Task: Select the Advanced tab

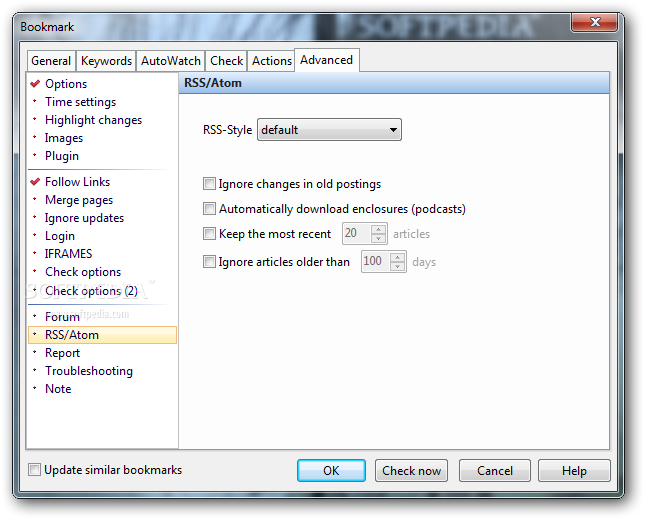Action: [326, 60]
